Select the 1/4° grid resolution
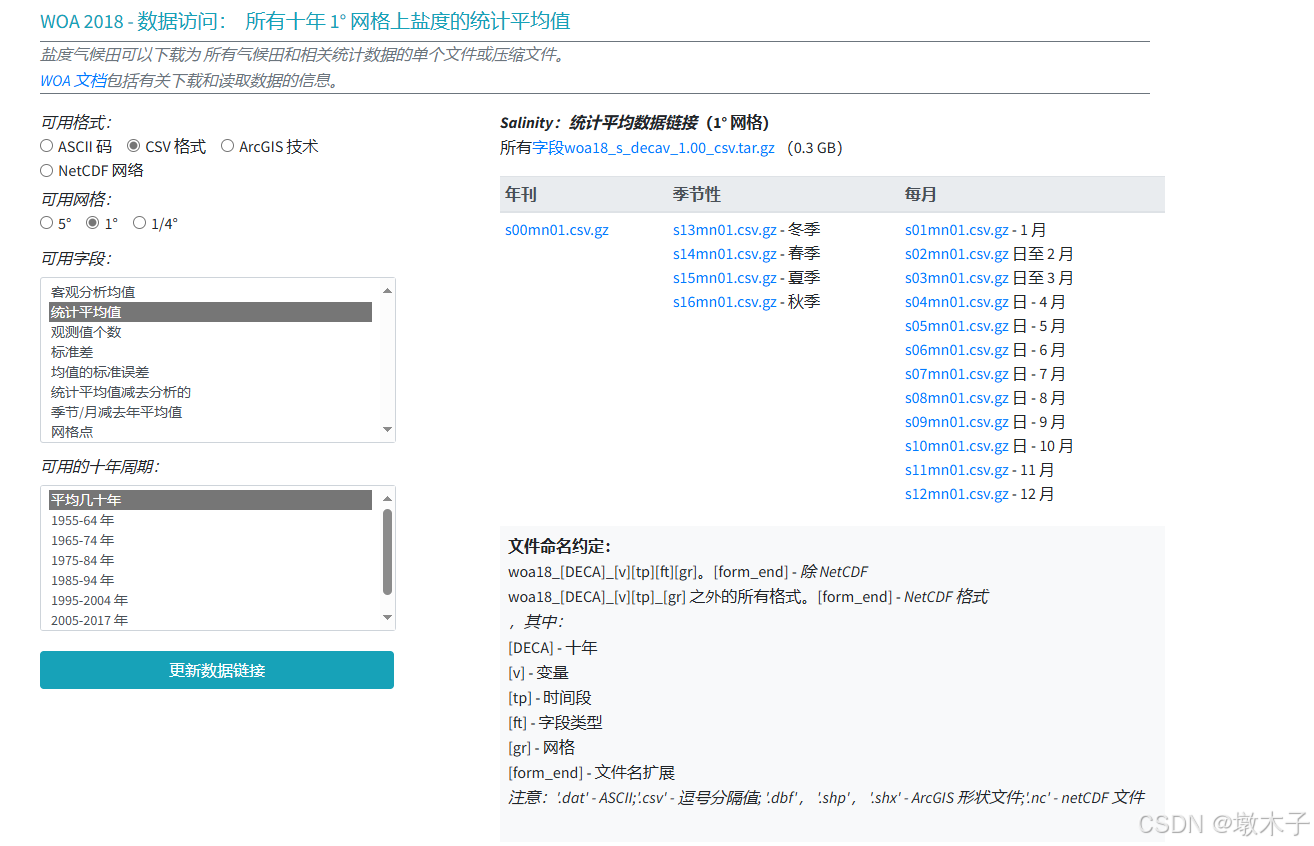Screen dimensions: 1314x846 (x=139, y=222)
